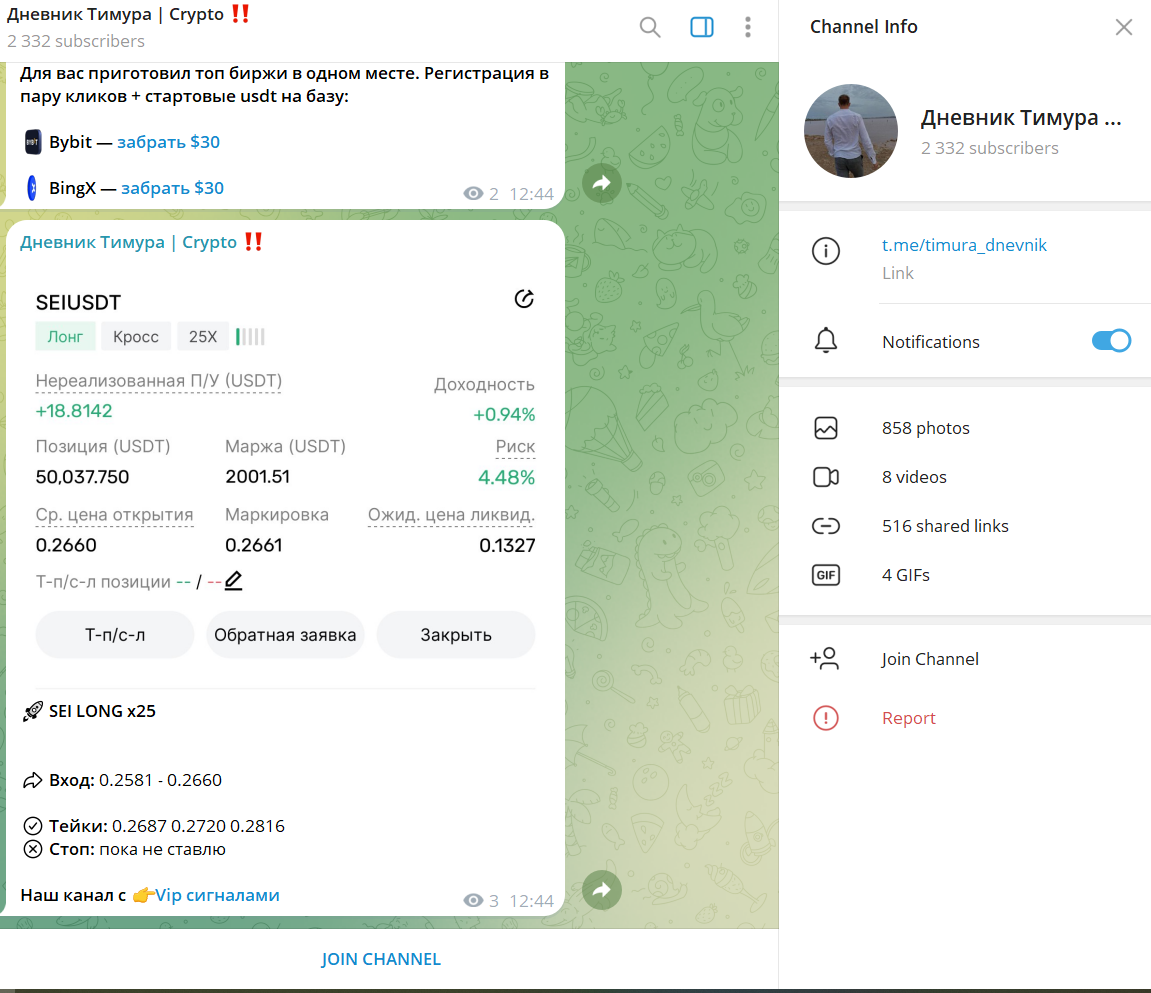Open the t.me/timura_dnevnik link
The image size is (1151, 993).
964,245
